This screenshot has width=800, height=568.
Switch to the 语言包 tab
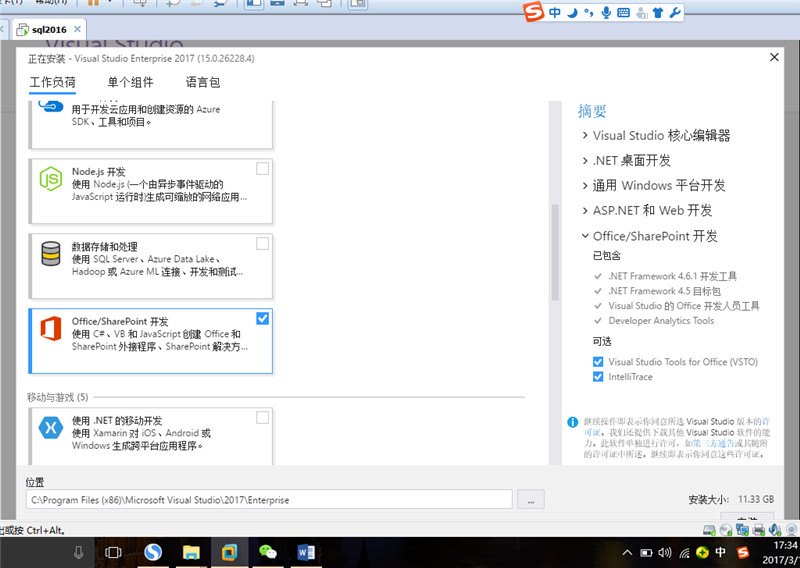pos(203,82)
